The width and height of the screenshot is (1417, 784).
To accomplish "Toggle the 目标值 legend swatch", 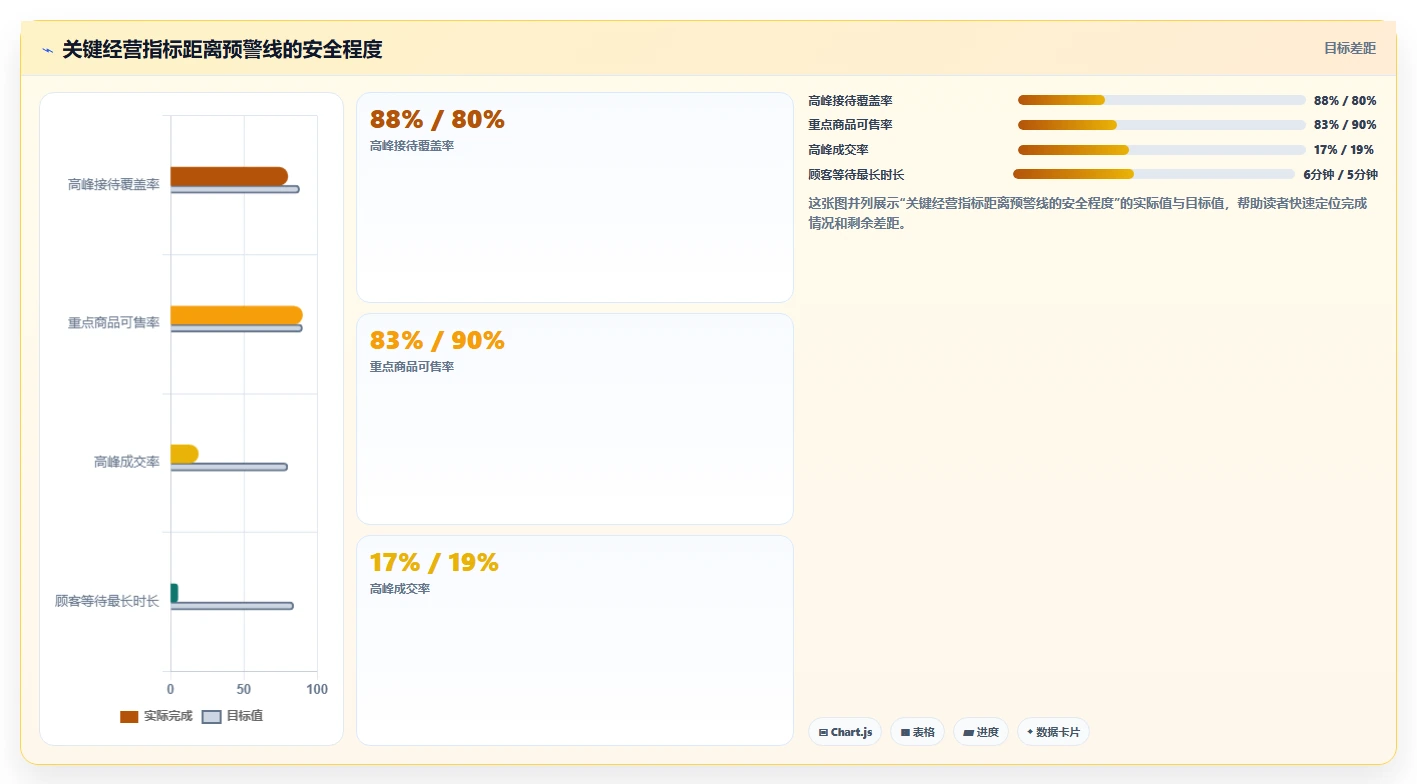I will (x=211, y=716).
